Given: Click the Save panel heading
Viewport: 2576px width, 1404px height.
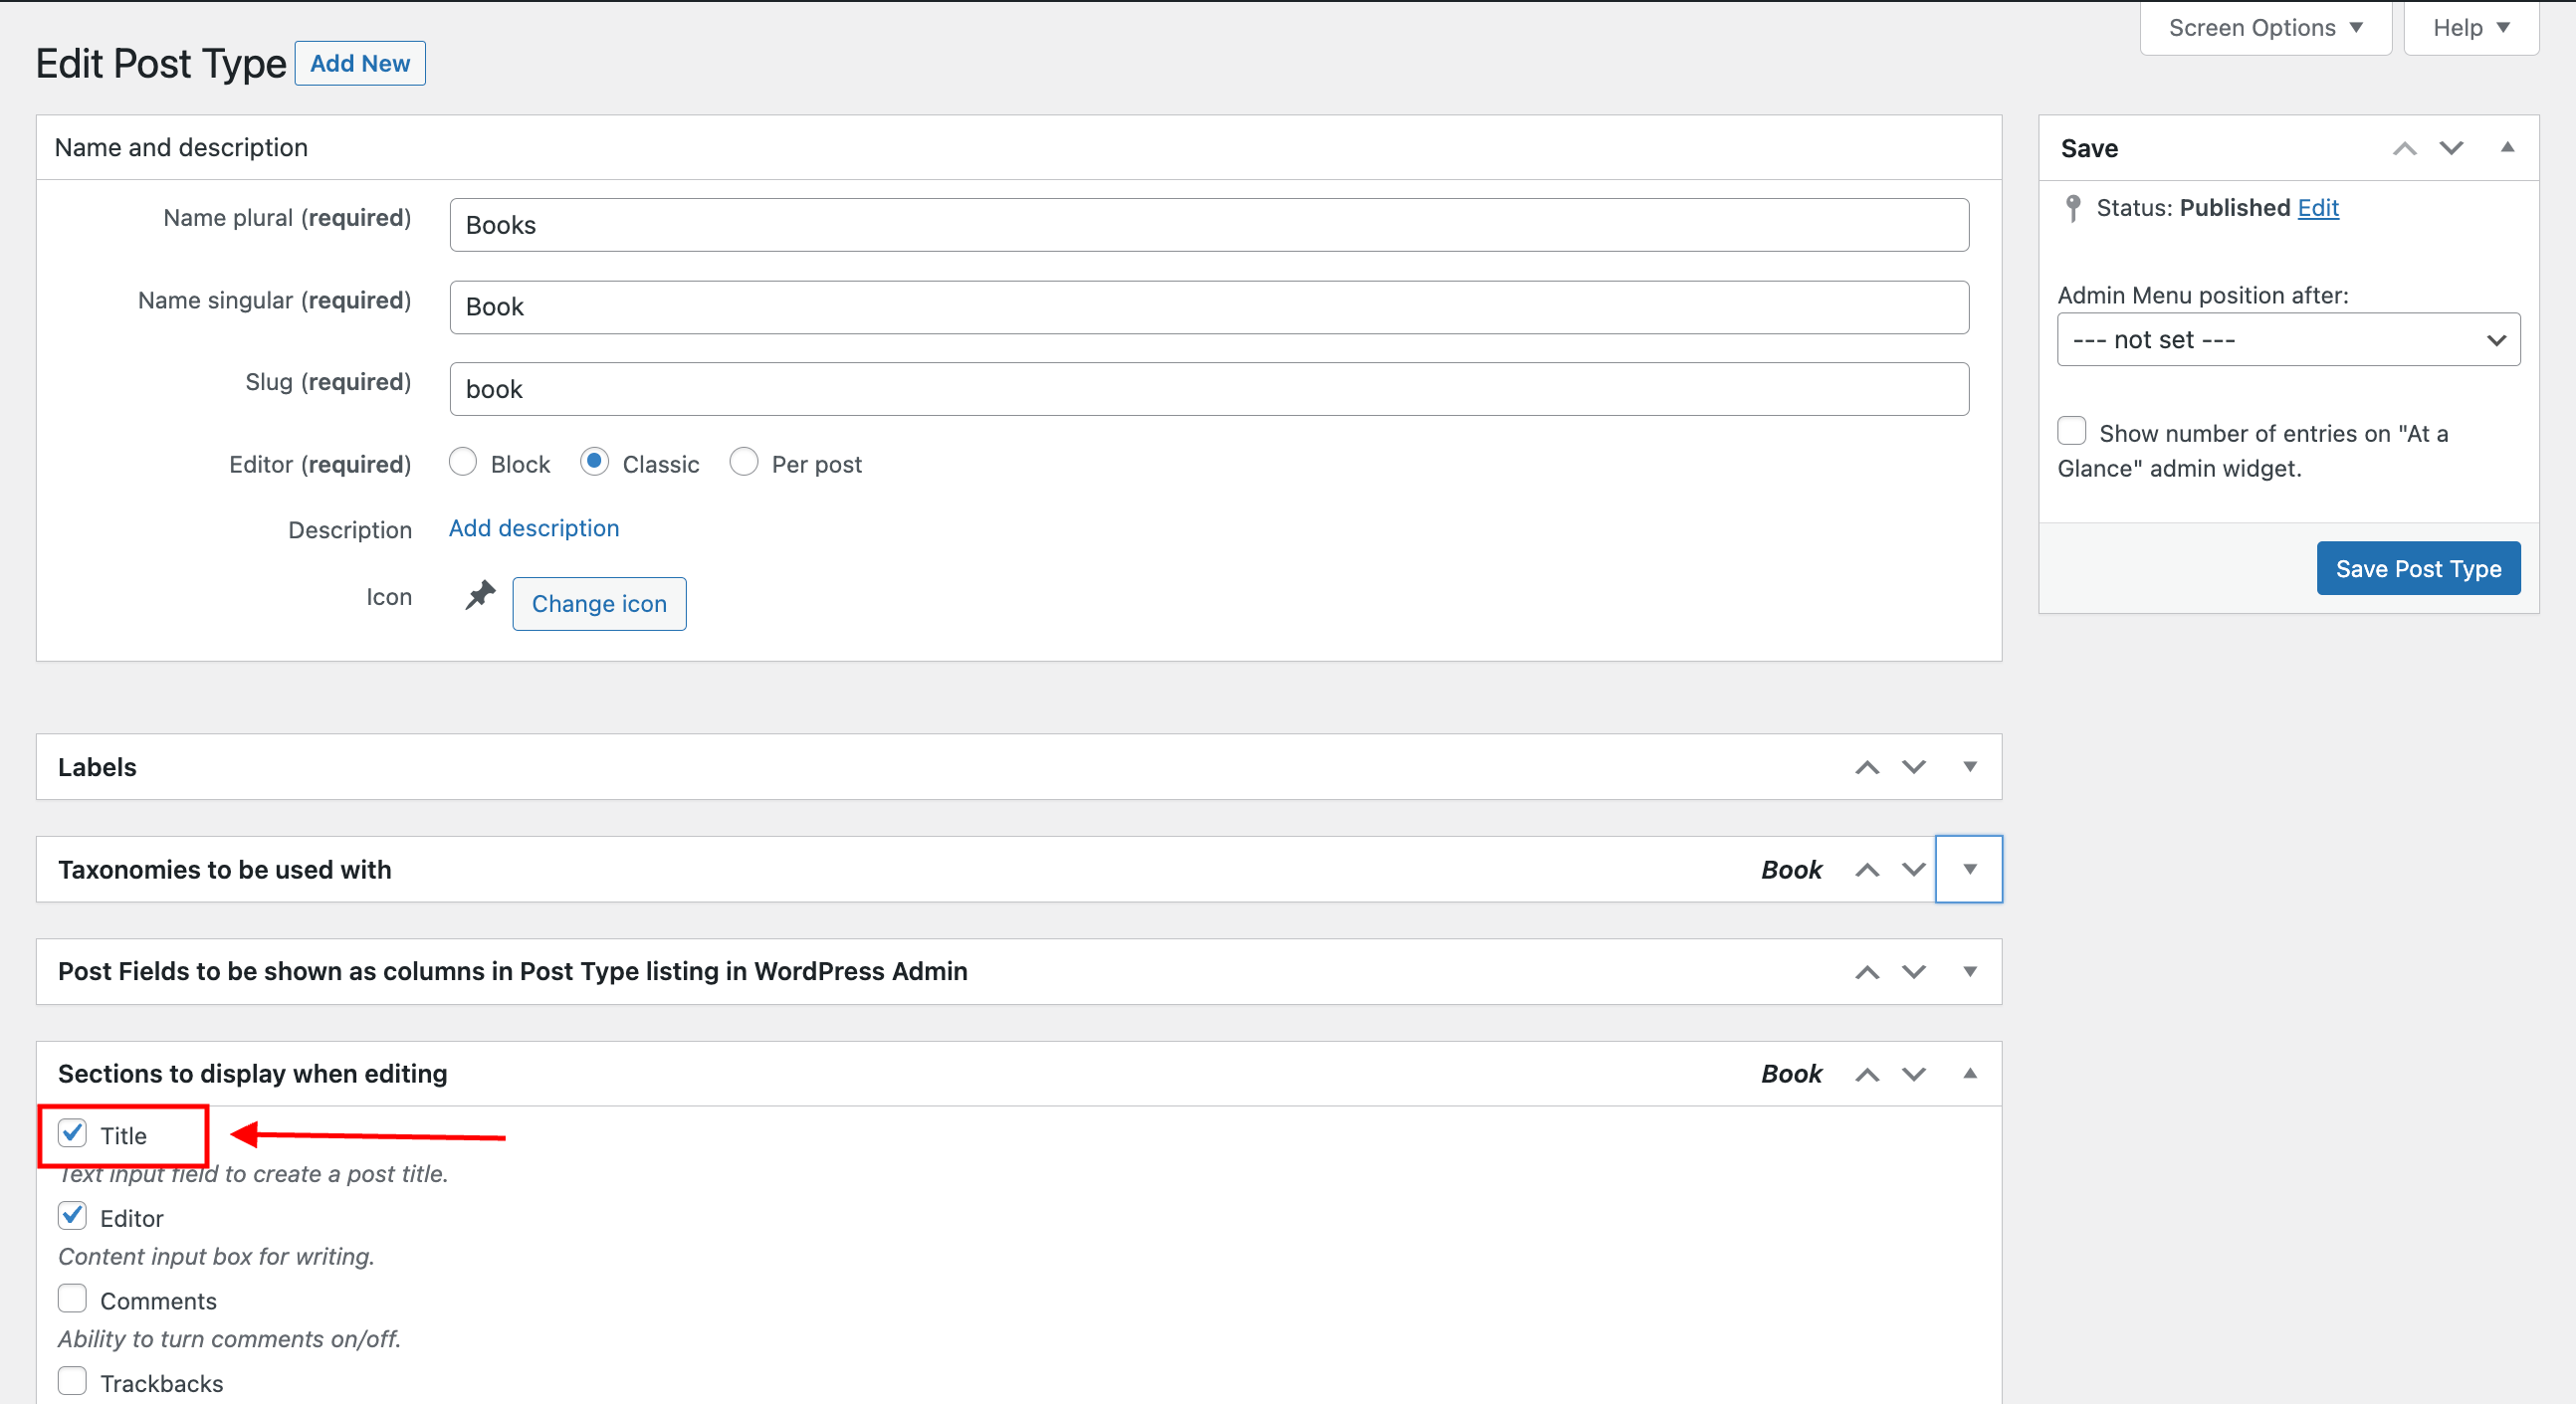Looking at the screenshot, I should [2089, 148].
